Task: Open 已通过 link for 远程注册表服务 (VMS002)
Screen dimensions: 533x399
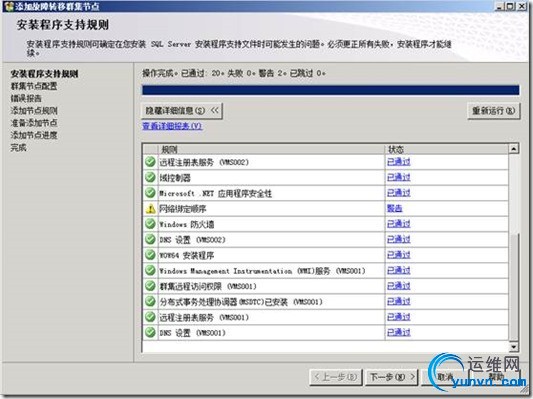Action: click(399, 162)
